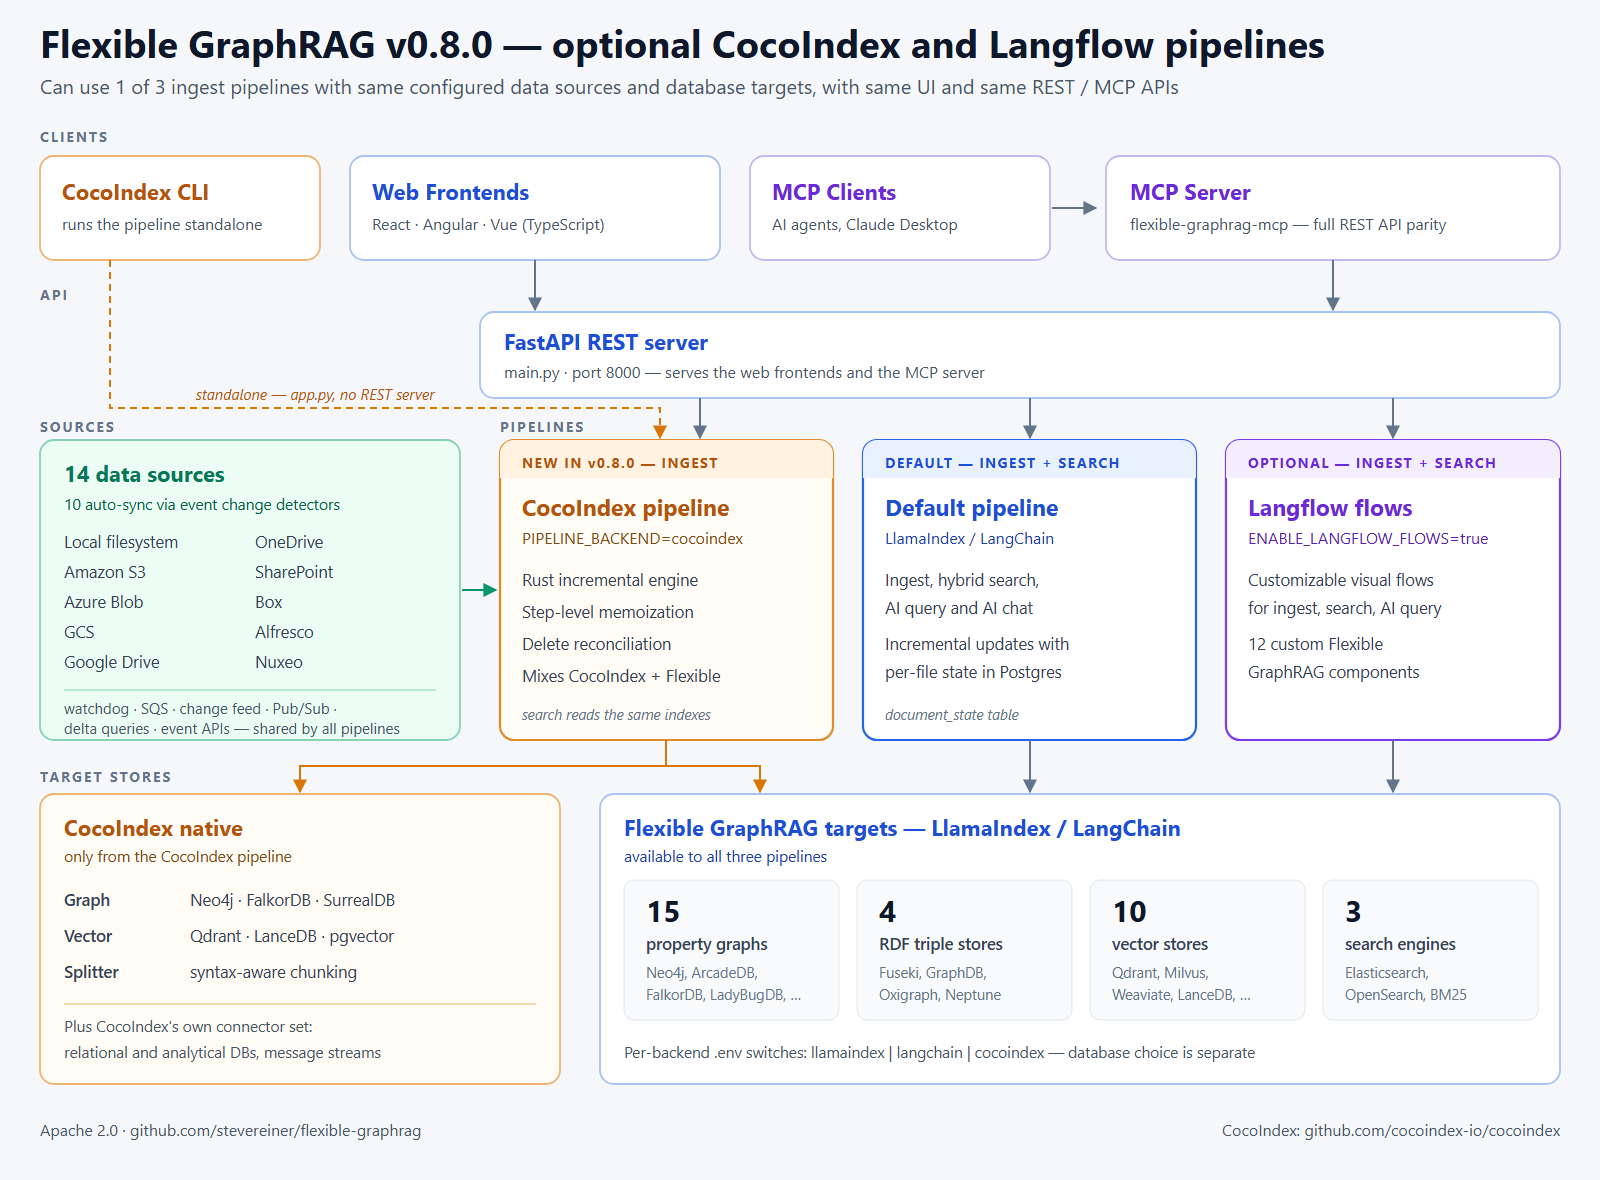Select 'Nuxeo' source entry
This screenshot has width=1600, height=1180.
point(279,662)
